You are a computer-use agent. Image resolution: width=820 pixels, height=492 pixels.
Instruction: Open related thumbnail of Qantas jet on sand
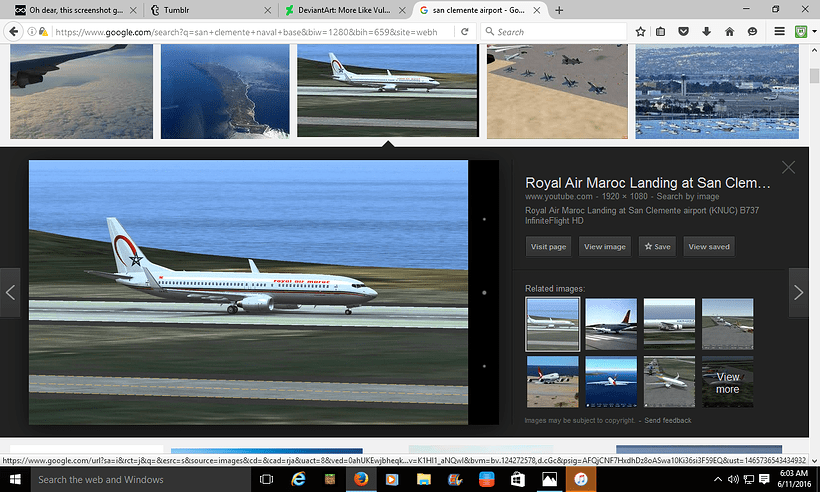click(552, 382)
